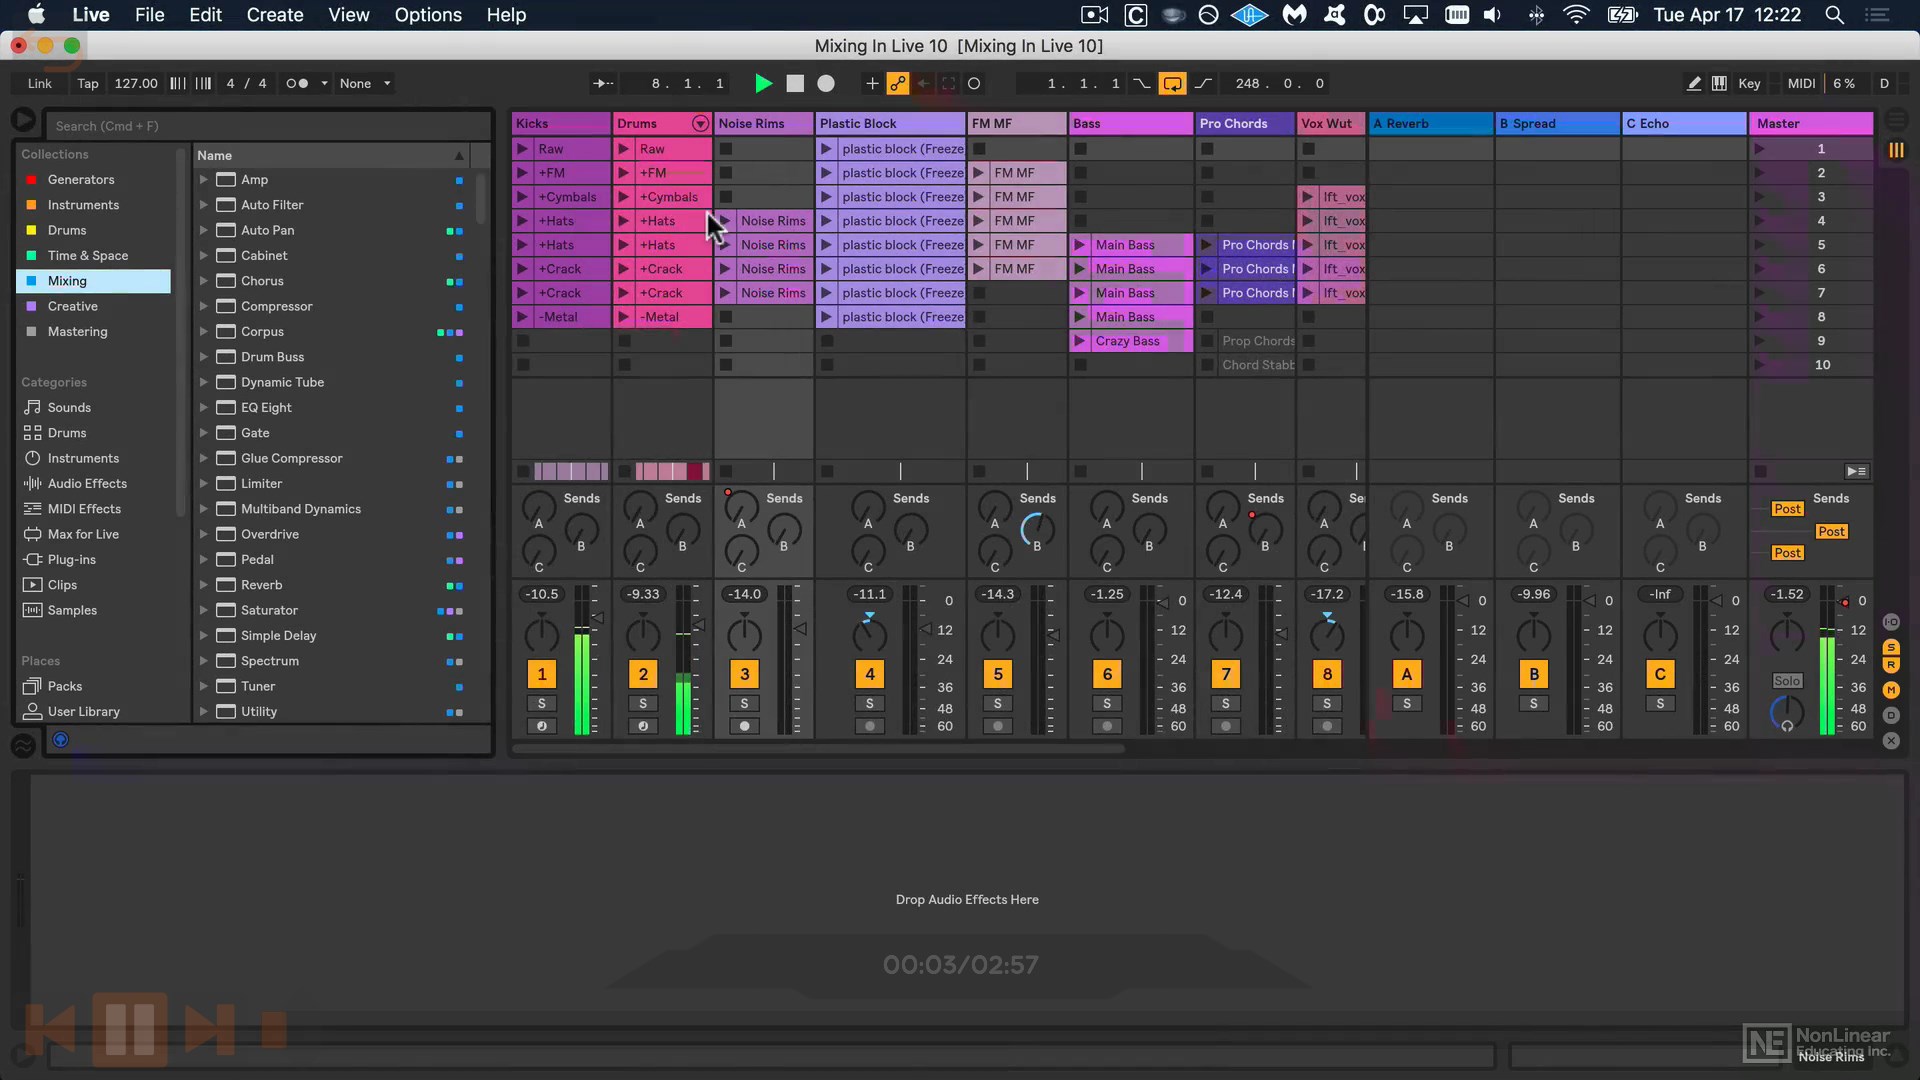
Task: Expand the Compressor device folder
Action: tap(203, 307)
